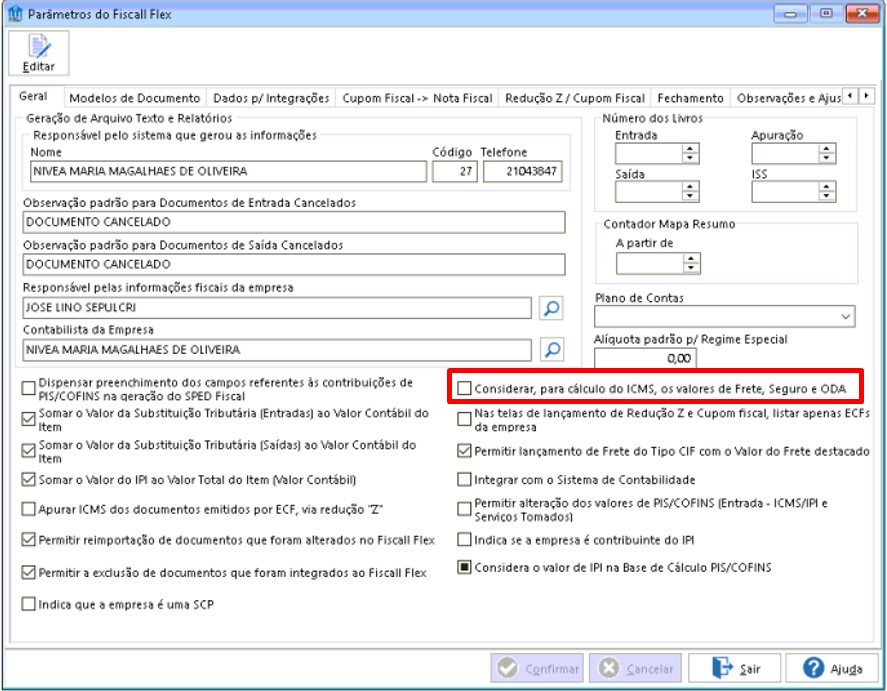Click the Cancelar button
Image resolution: width=887 pixels, height=691 pixels.
(635, 668)
